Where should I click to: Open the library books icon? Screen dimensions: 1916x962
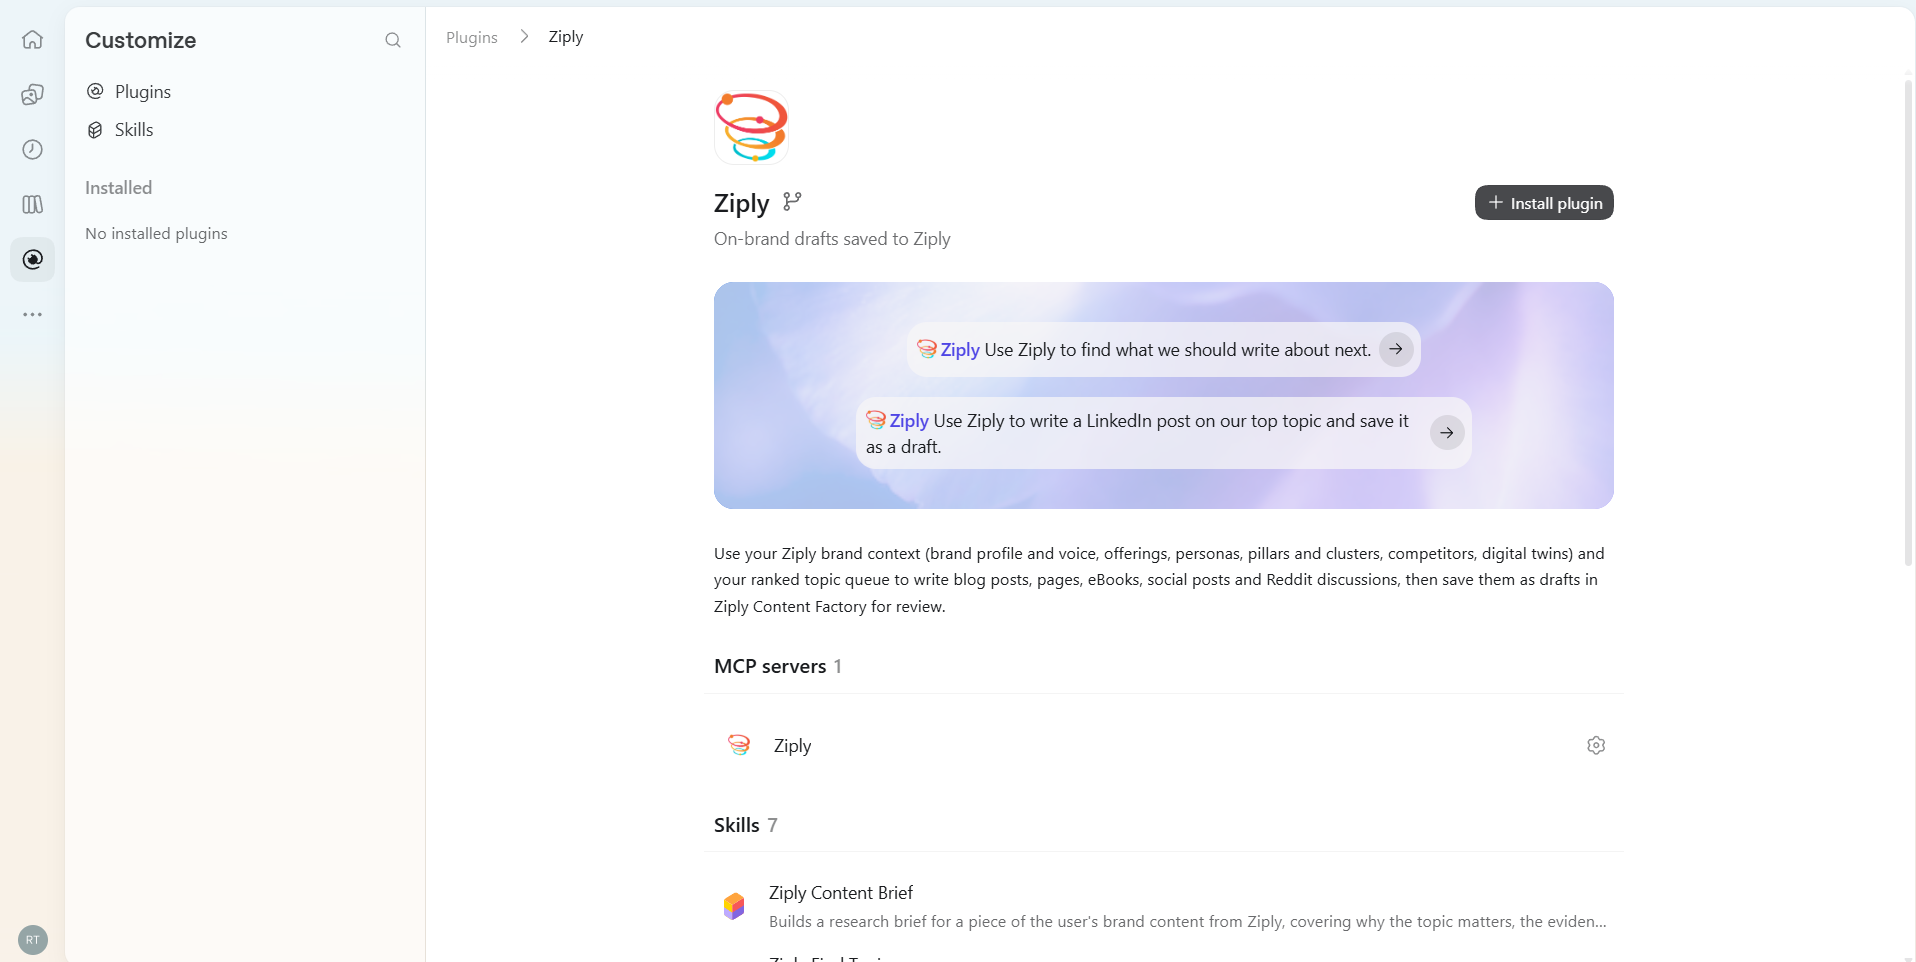(32, 204)
